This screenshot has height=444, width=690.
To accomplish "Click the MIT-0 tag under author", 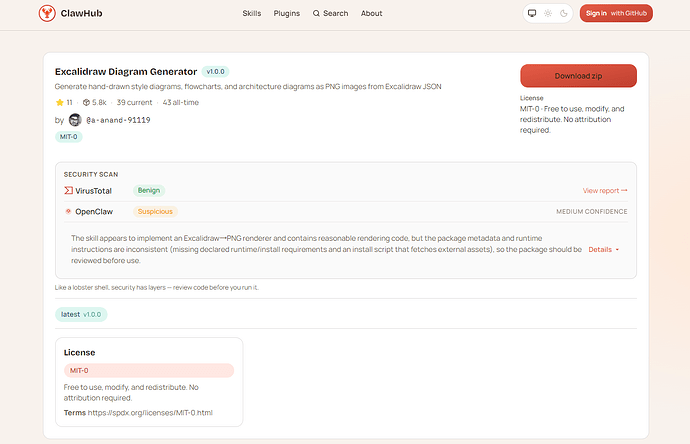I will point(69,137).
